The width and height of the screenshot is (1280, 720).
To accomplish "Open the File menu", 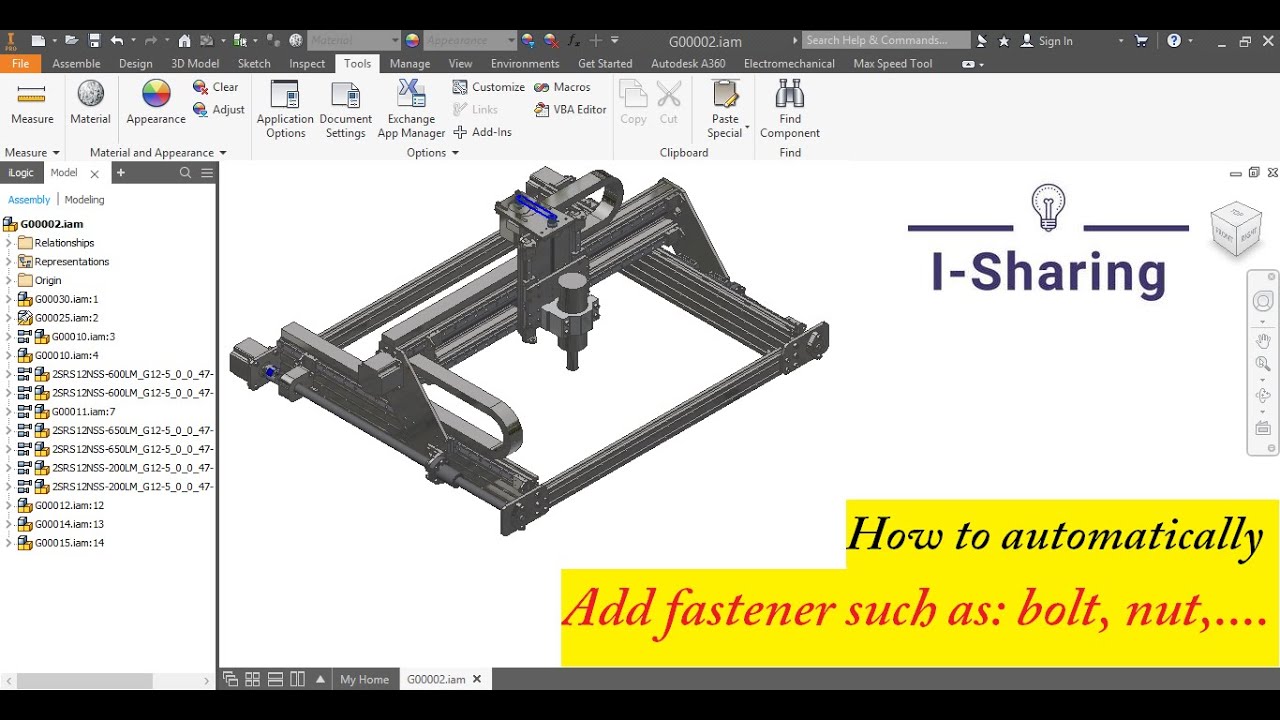I will coord(20,63).
